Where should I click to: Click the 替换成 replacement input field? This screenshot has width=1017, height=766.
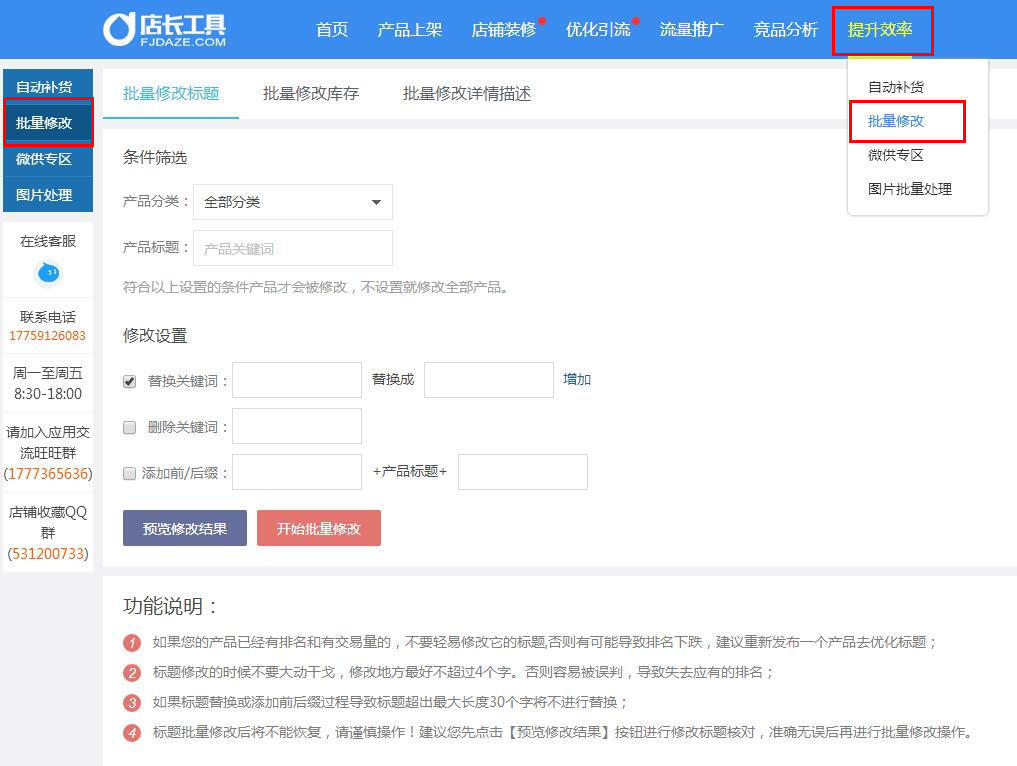489,380
